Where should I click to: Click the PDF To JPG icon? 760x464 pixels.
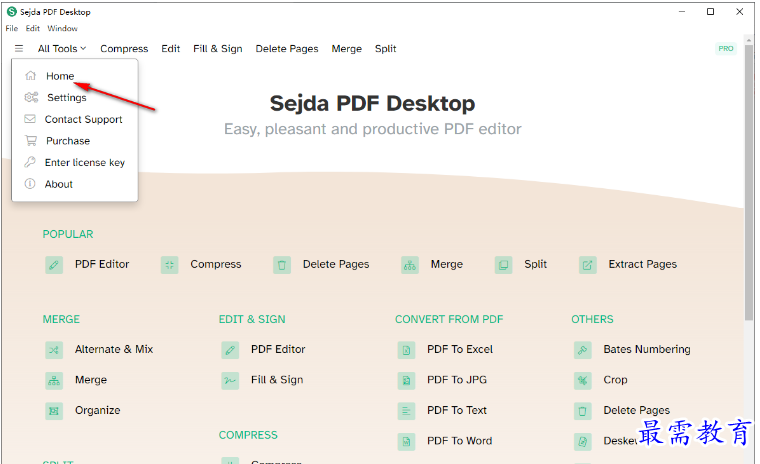[x=406, y=381]
